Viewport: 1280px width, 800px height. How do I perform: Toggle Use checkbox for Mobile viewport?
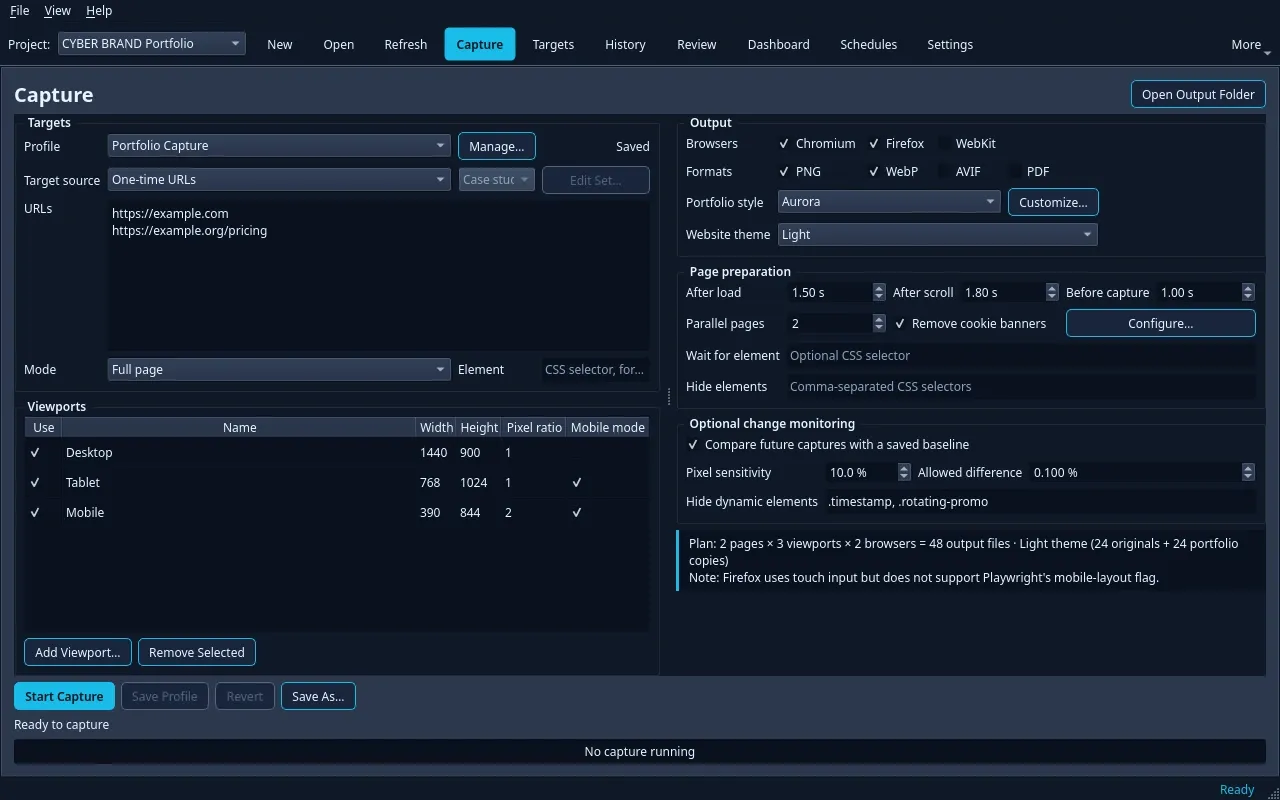pos(35,513)
